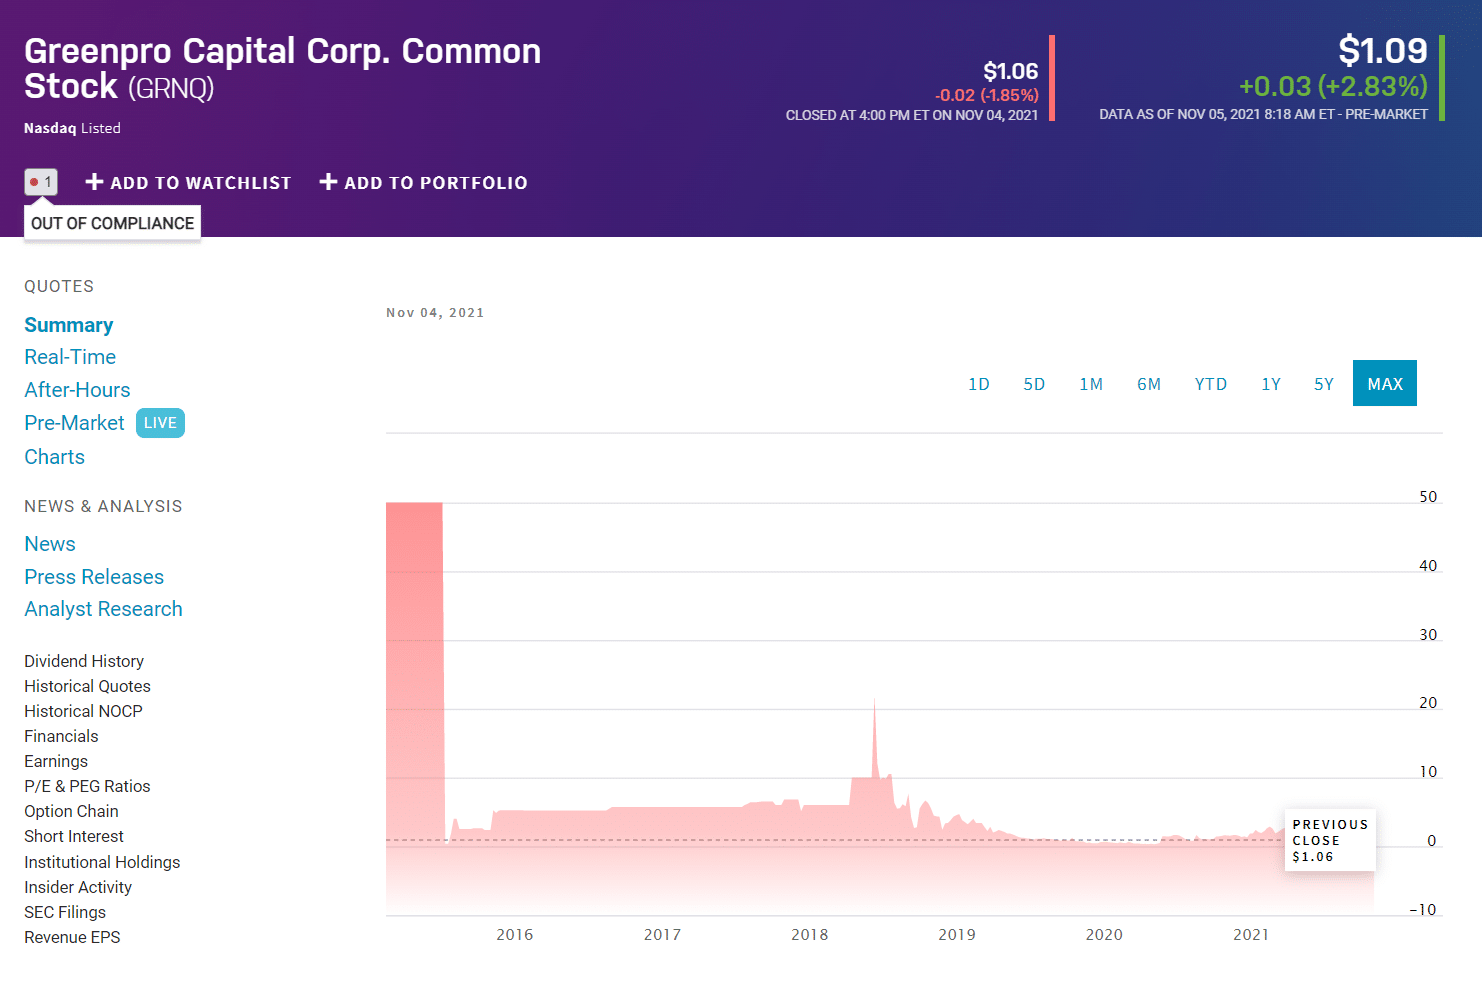Click the 2016 axis label

tap(515, 935)
